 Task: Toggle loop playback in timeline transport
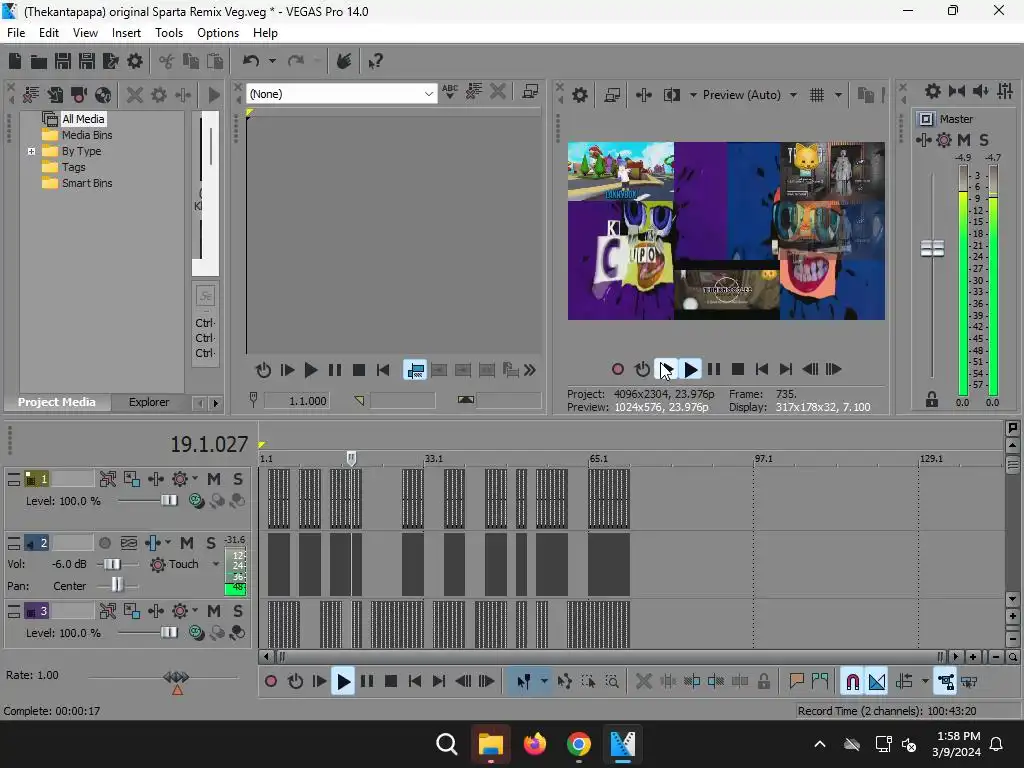295,682
